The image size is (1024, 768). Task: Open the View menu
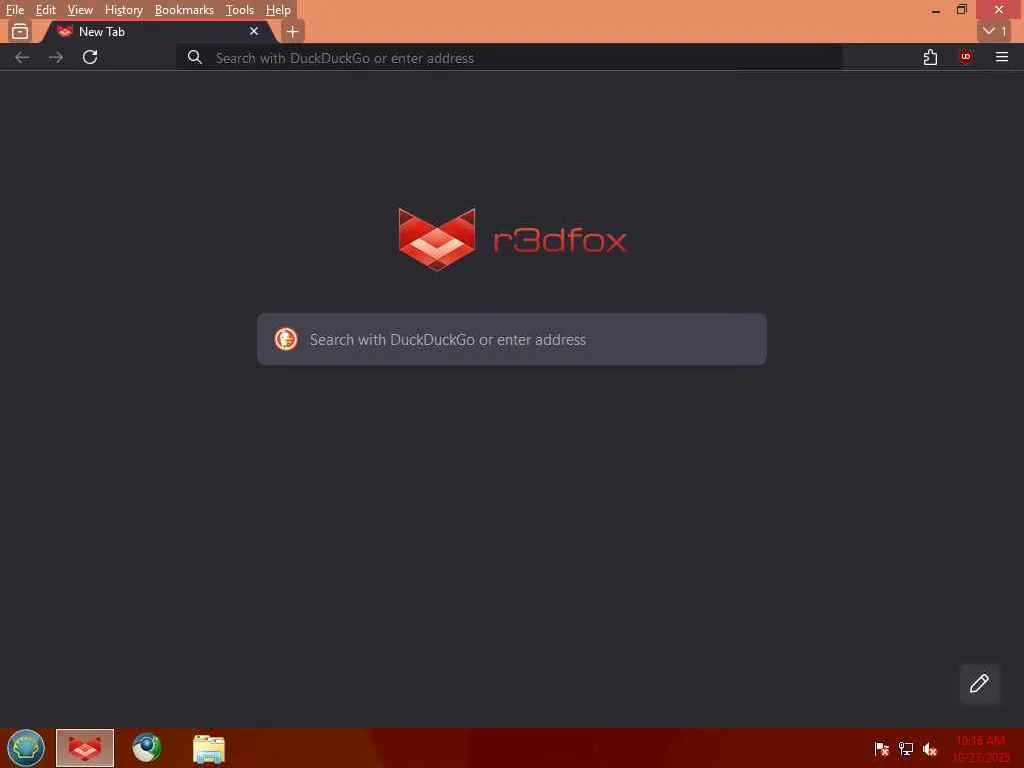(x=80, y=10)
